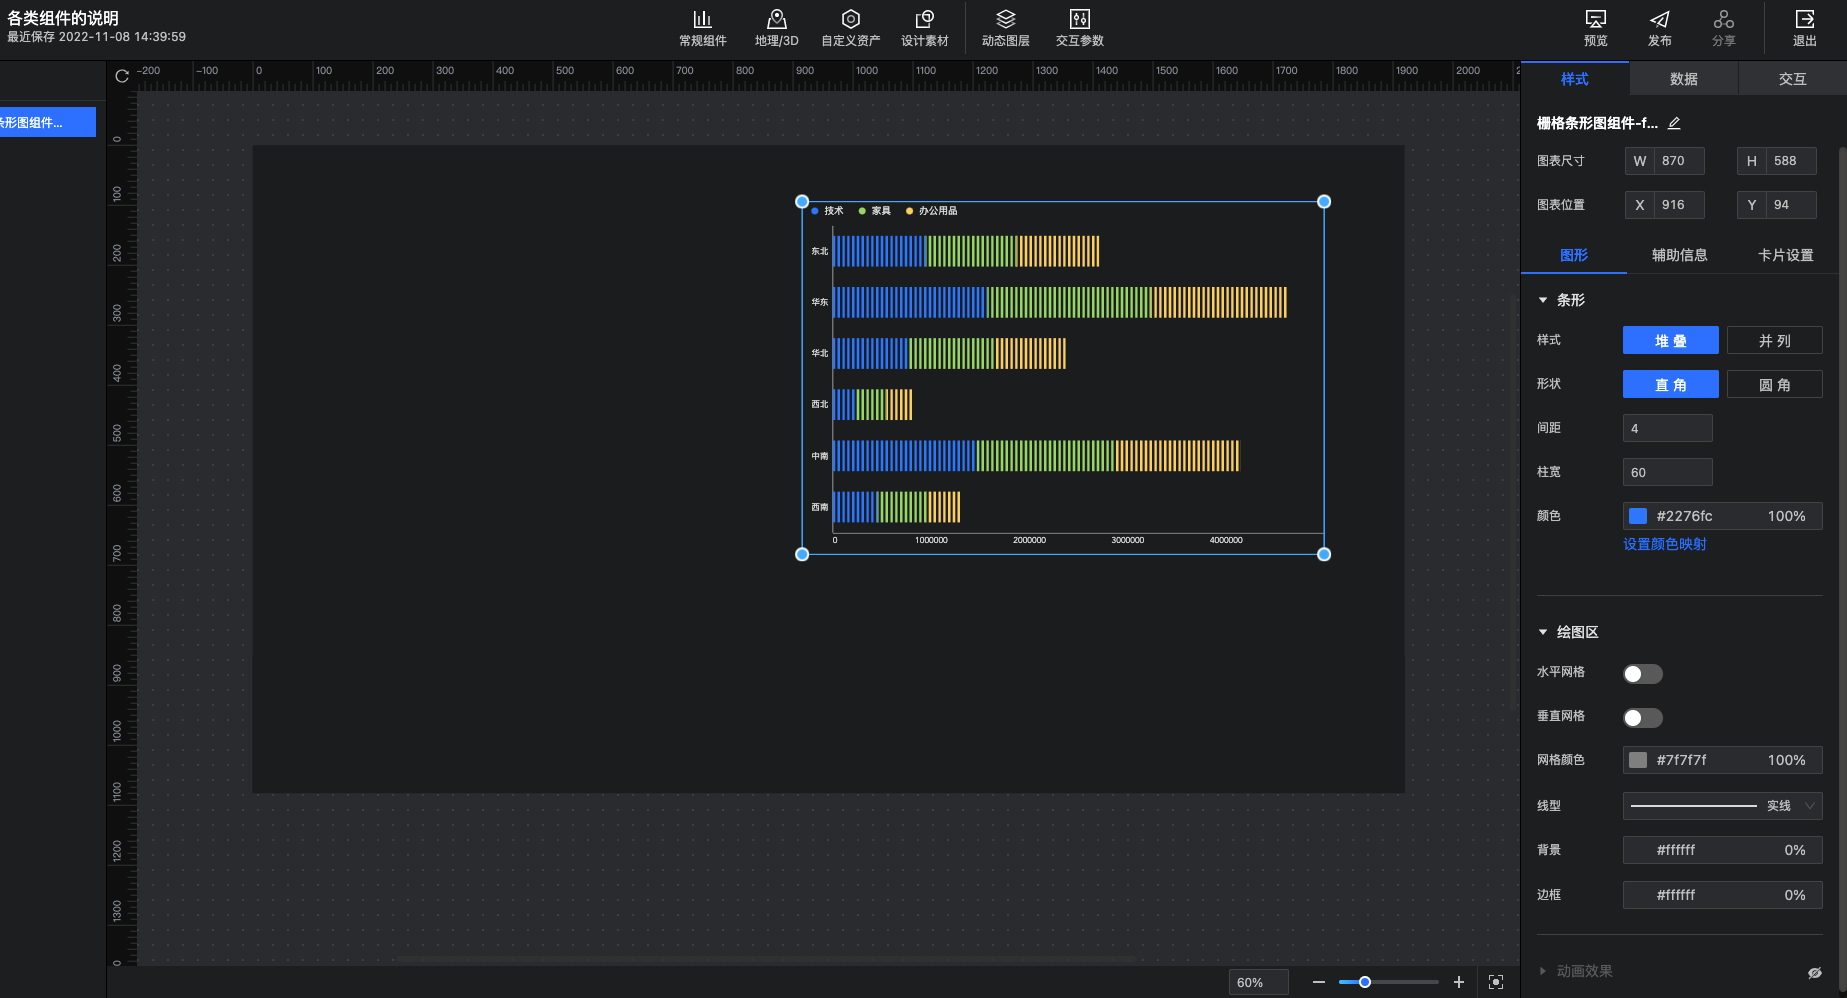This screenshot has height=998, width=1847.
Task: Click the 100% opacity value for 颜色
Action: [1786, 516]
